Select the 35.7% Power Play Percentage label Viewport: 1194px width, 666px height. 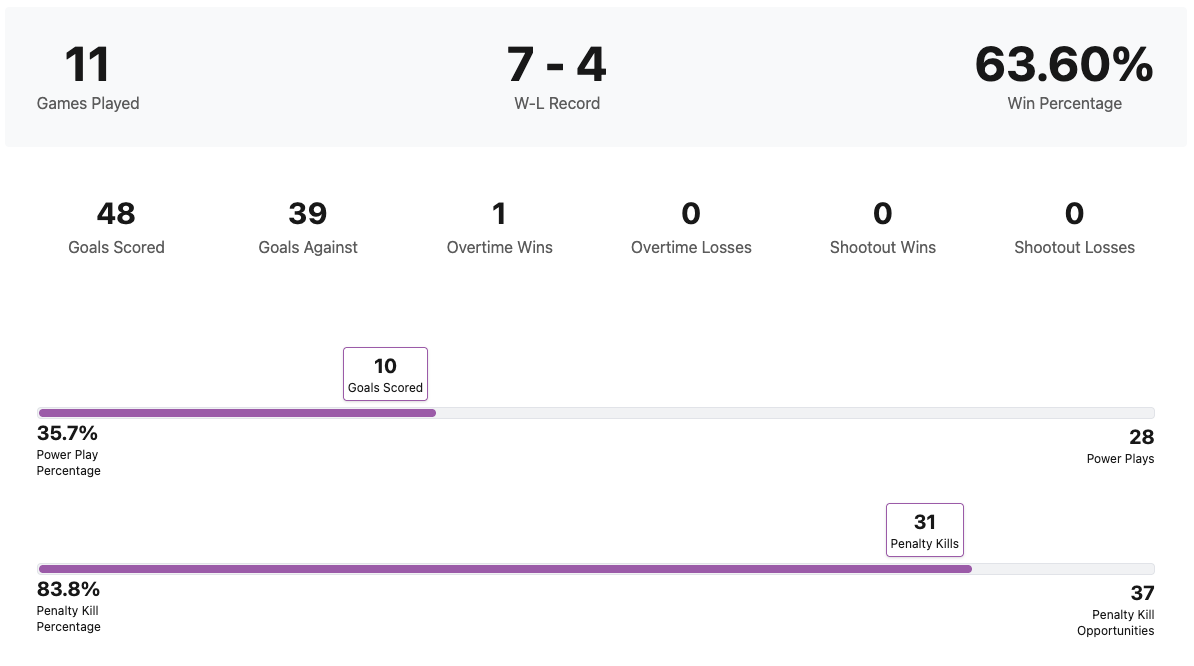tap(68, 434)
